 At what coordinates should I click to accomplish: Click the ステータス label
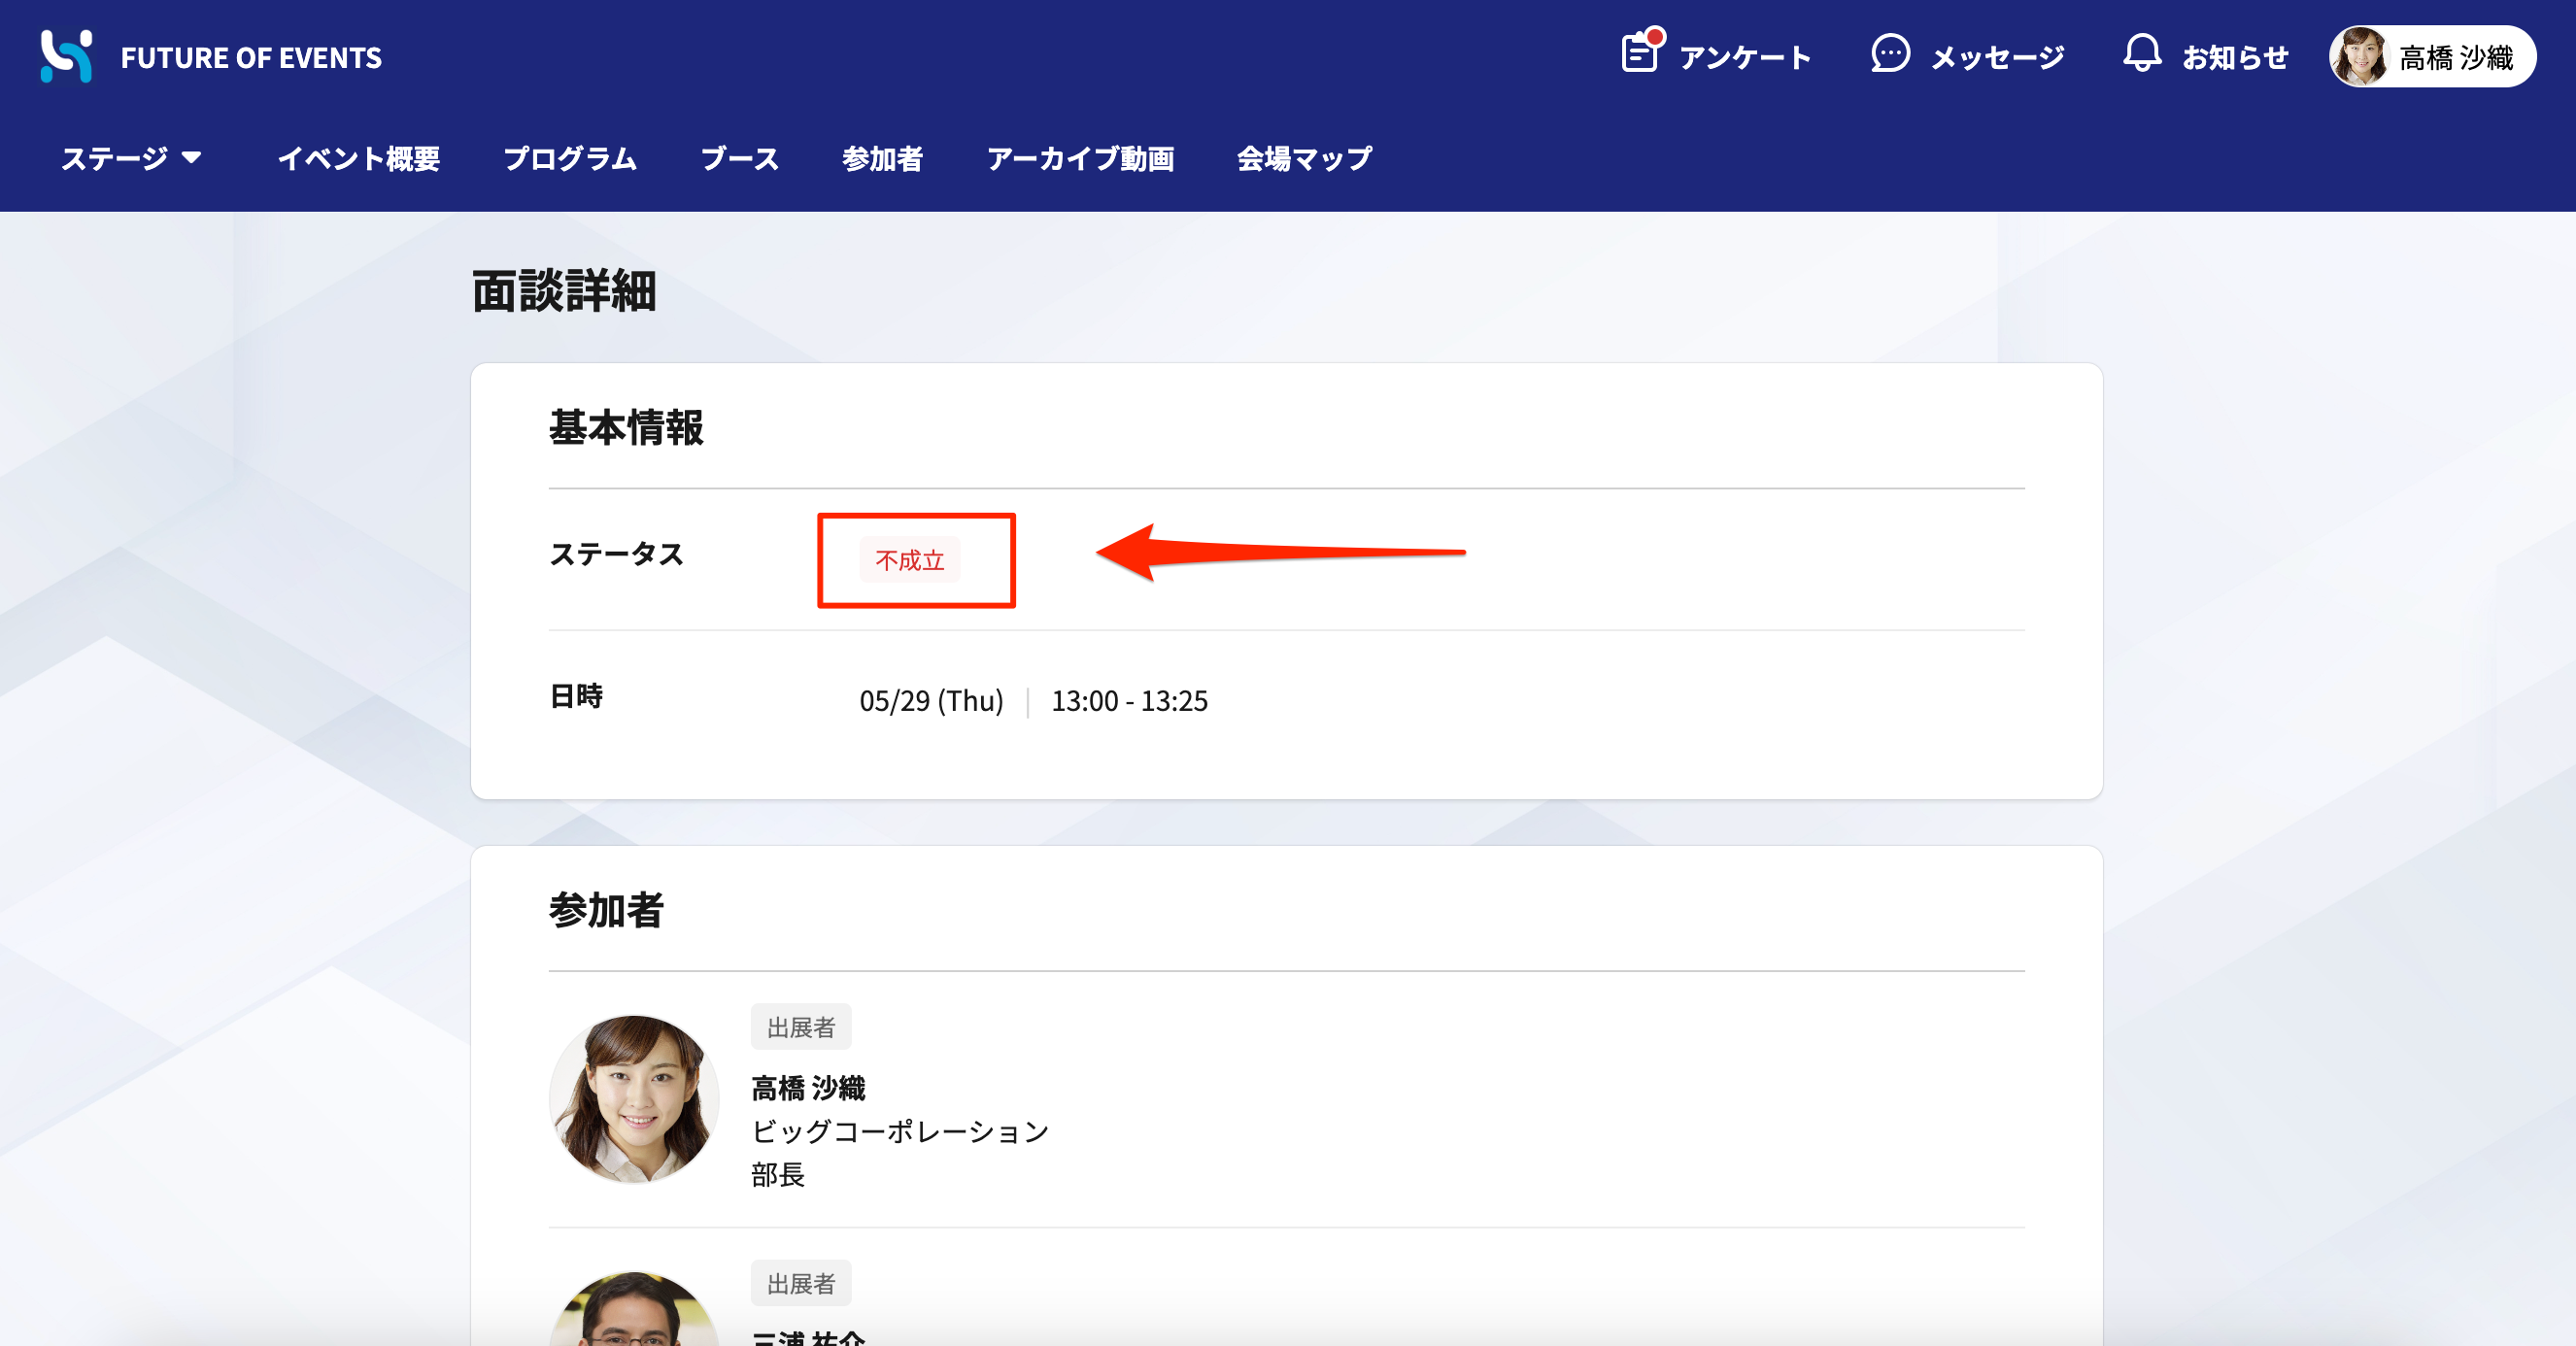point(616,554)
